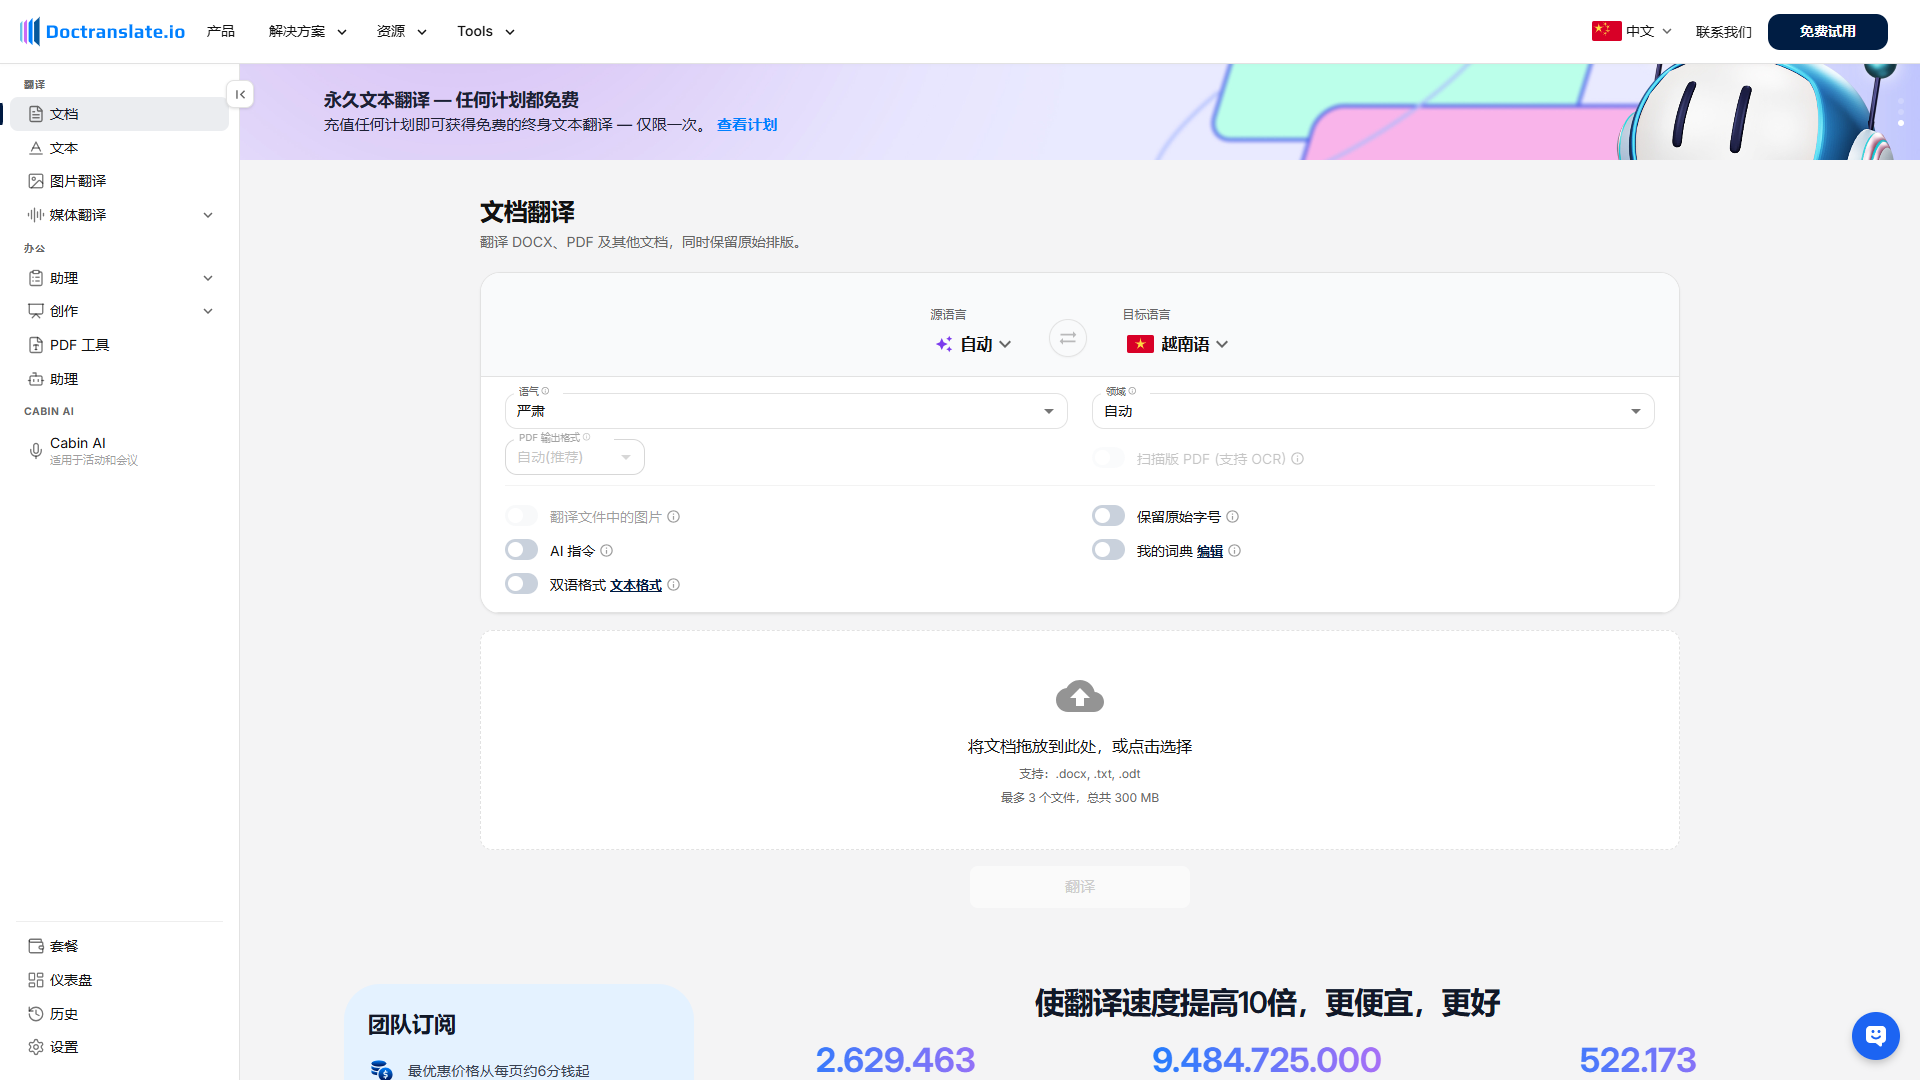1920x1080 pixels.
Task: Swap source and target languages
Action: [1067, 338]
